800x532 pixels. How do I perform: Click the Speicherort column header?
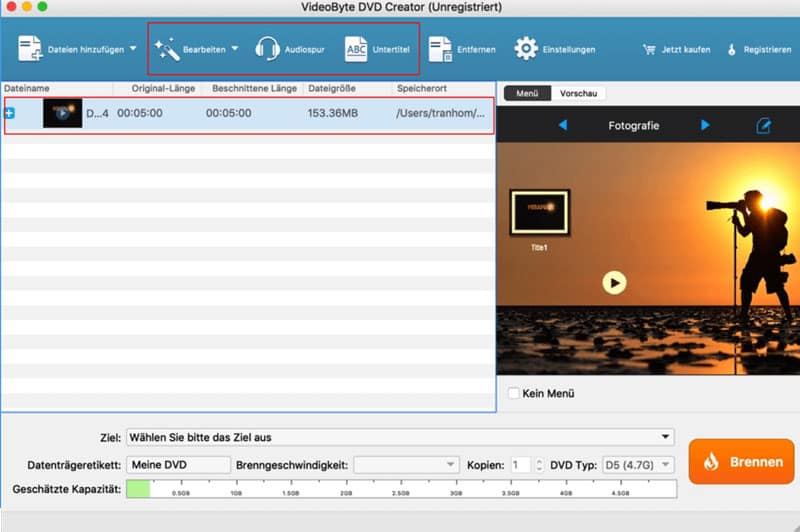point(422,88)
